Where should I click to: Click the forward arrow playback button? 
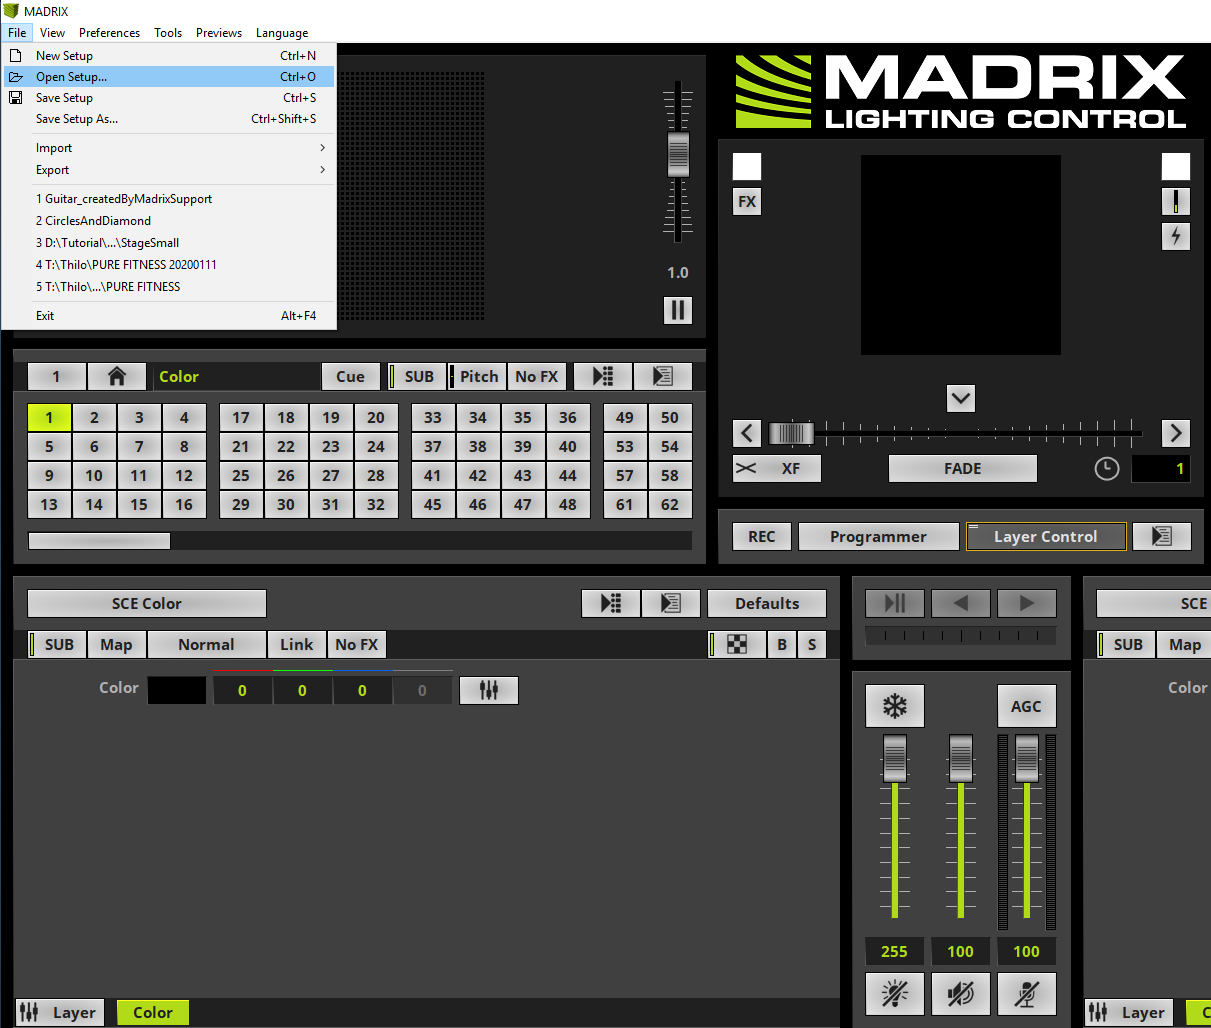pos(1027,603)
